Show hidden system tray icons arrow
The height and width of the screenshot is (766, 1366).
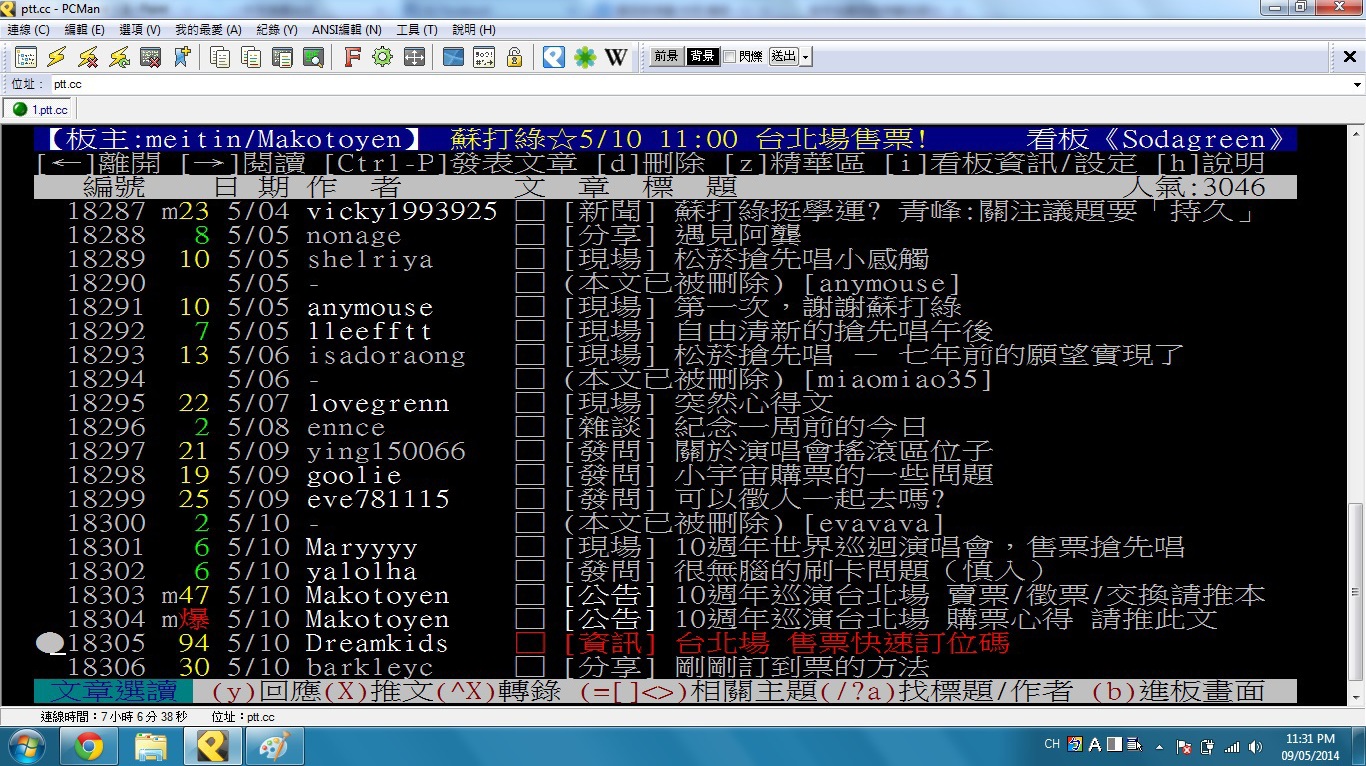click(1161, 746)
